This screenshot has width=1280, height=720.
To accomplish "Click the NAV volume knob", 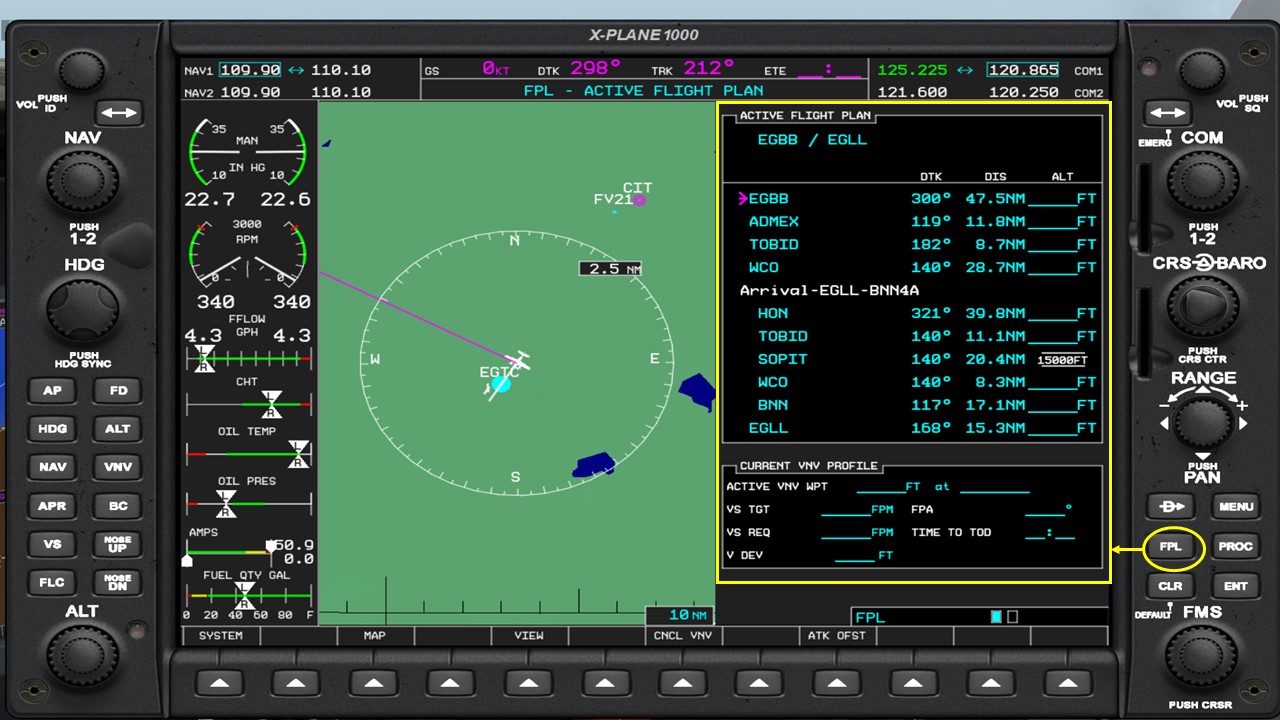I will pyautogui.click(x=81, y=71).
